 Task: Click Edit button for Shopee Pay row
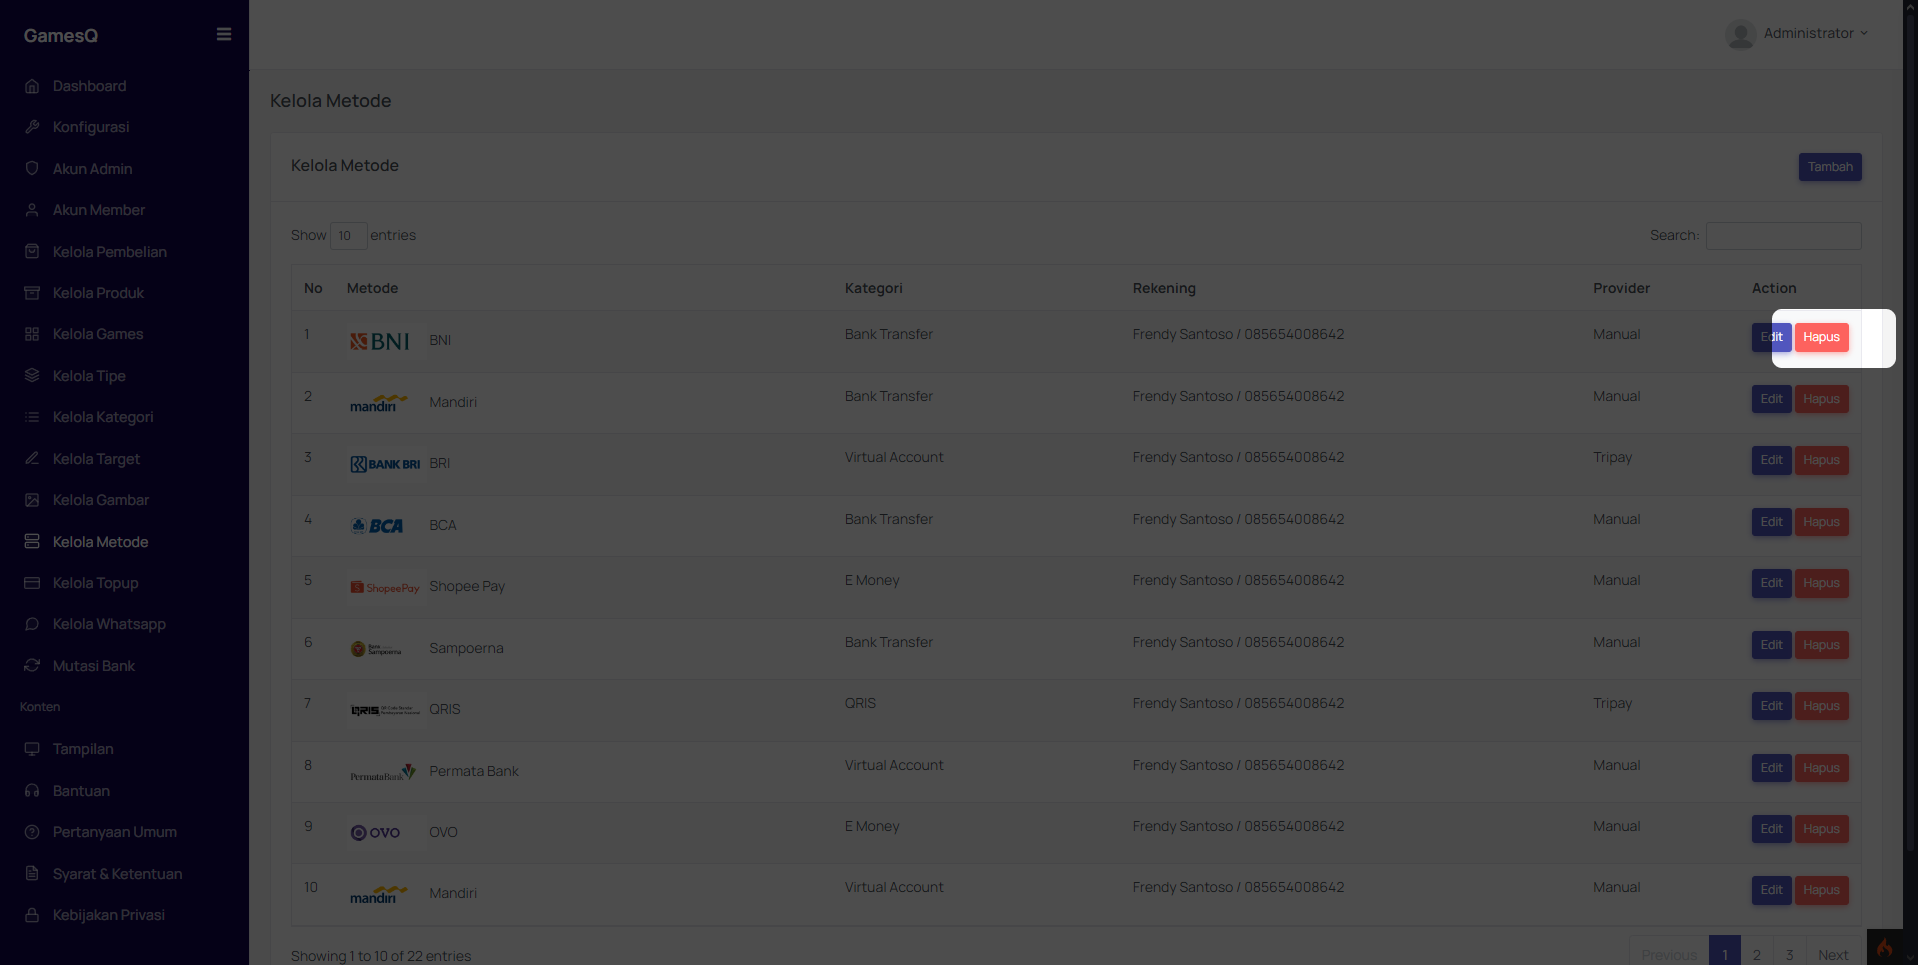pyautogui.click(x=1771, y=583)
